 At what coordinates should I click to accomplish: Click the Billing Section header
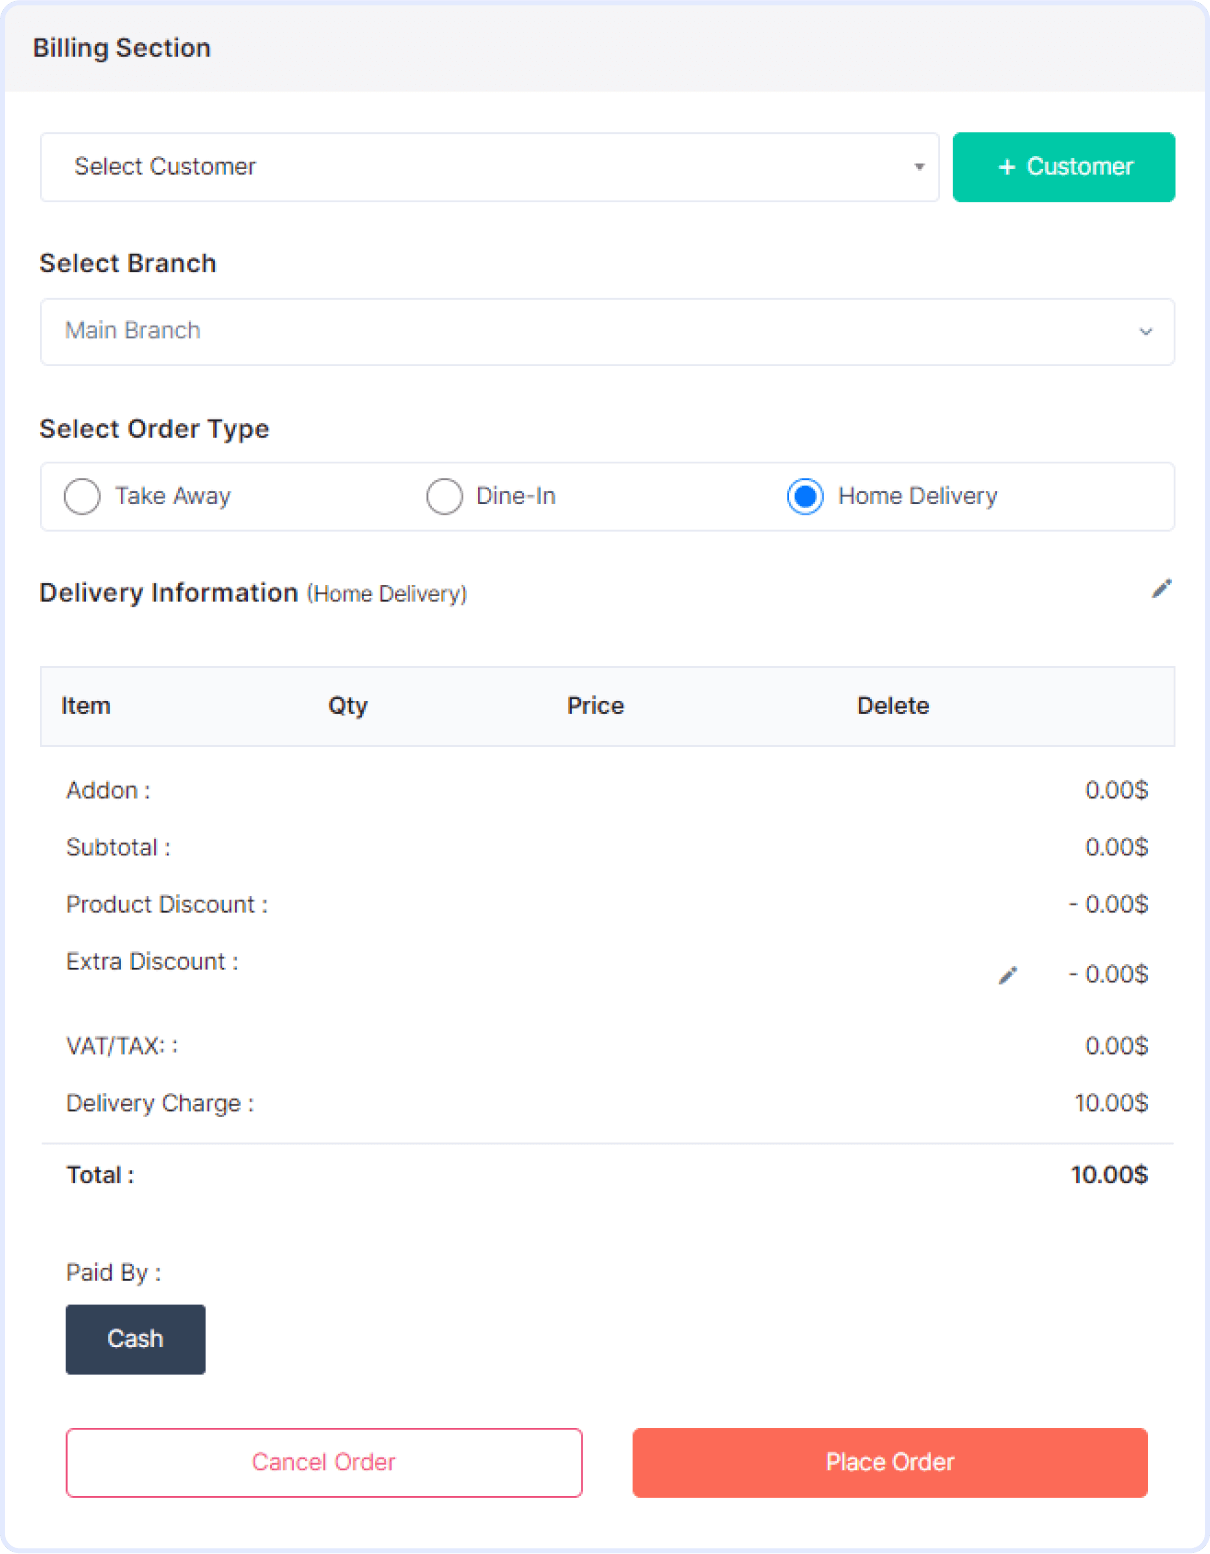(x=122, y=48)
